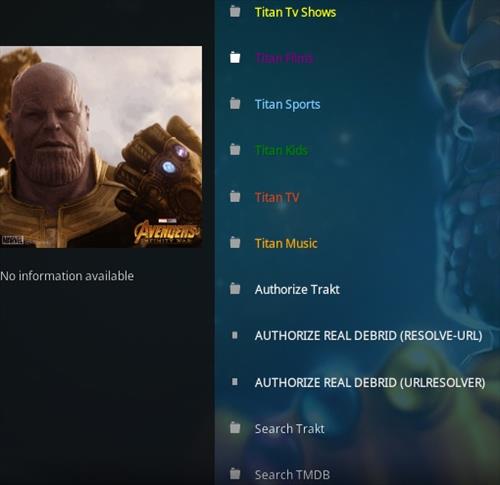
Task: Open the Titan Kids folder icon
Action: tap(235, 149)
